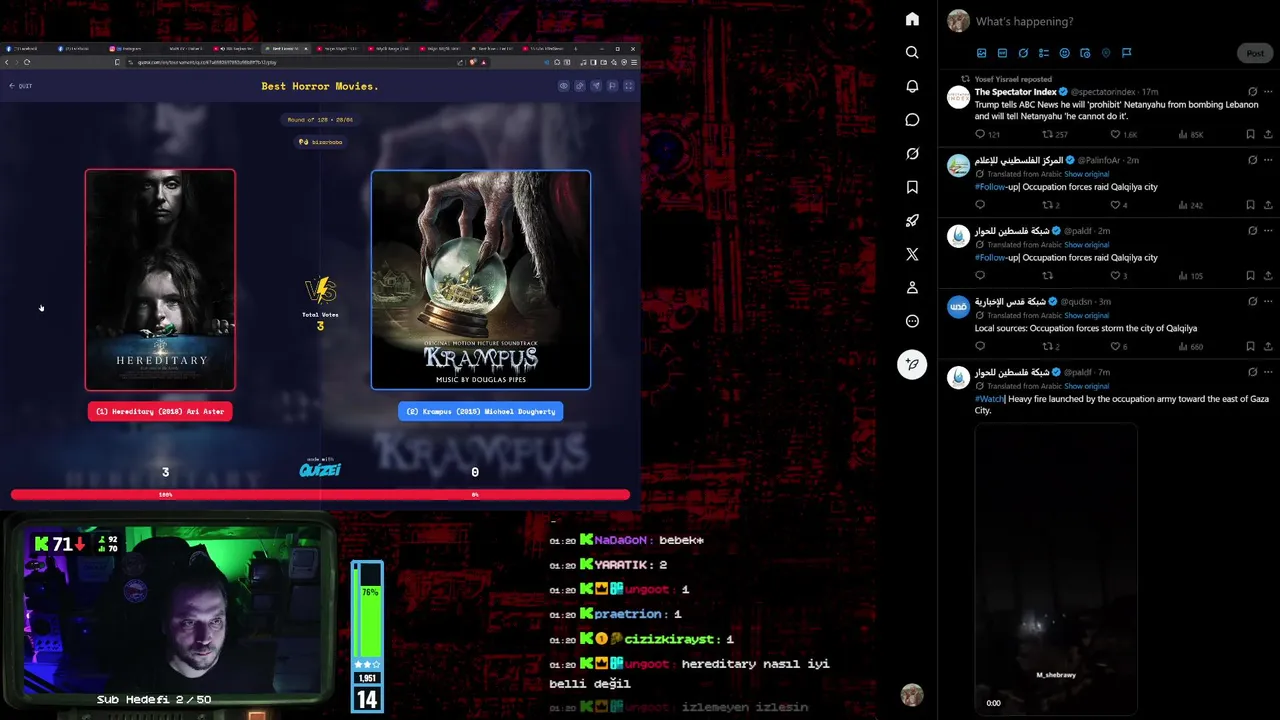Open more options on the @PalinfoAr post
Screen dimensions: 1280x720
coord(1268,160)
